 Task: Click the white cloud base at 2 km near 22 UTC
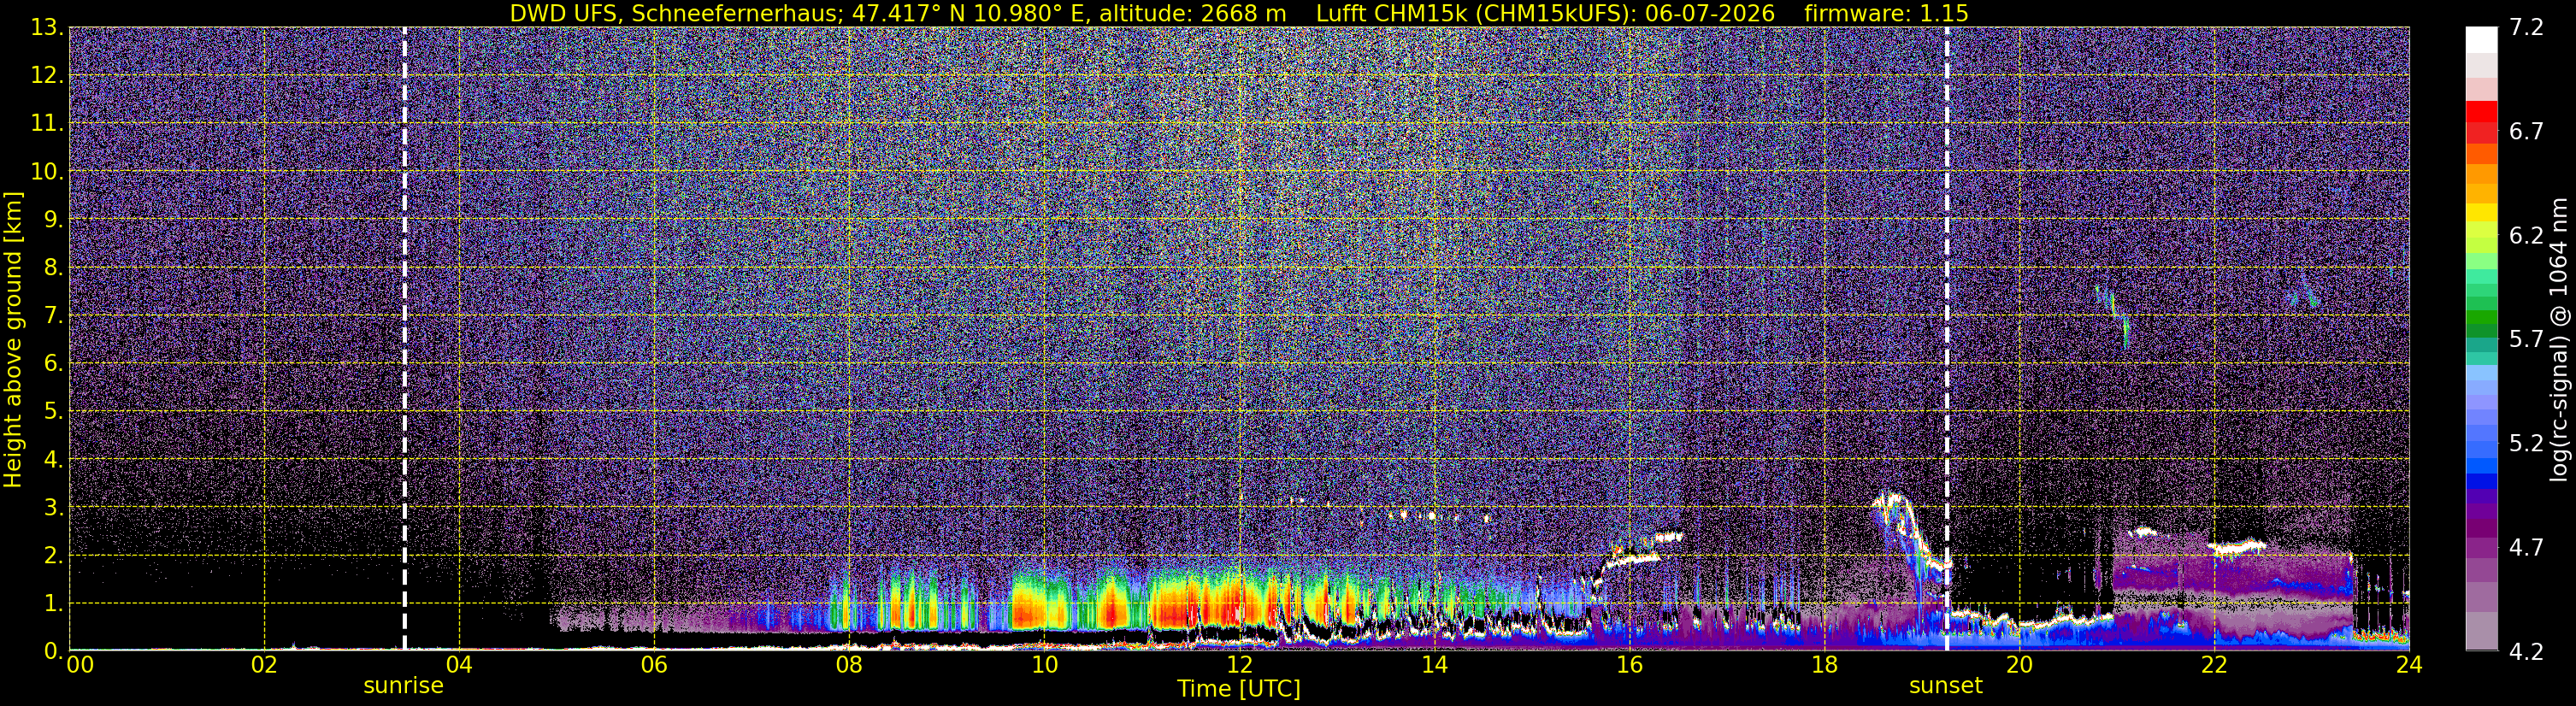(x=2238, y=547)
